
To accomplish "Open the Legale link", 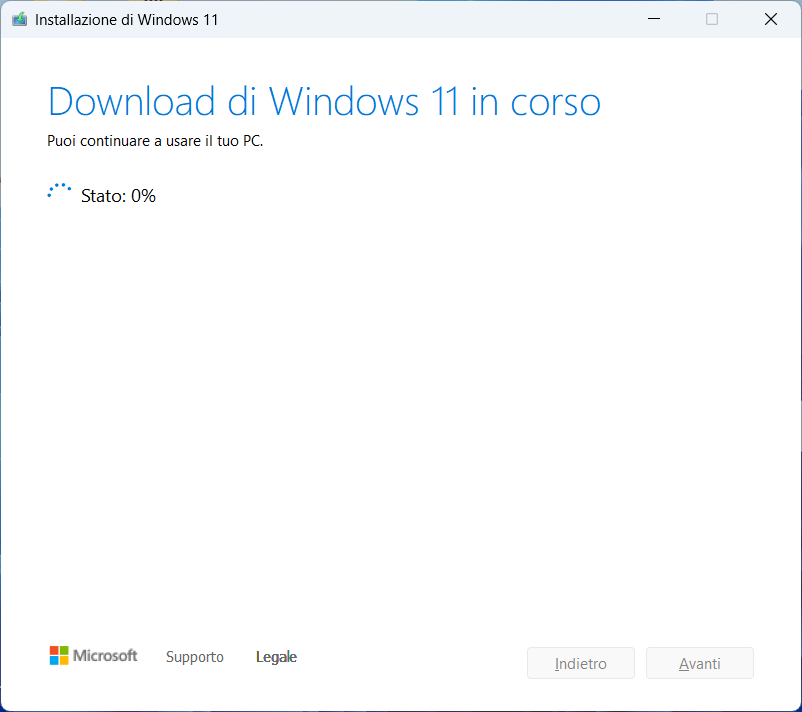I will pos(276,657).
